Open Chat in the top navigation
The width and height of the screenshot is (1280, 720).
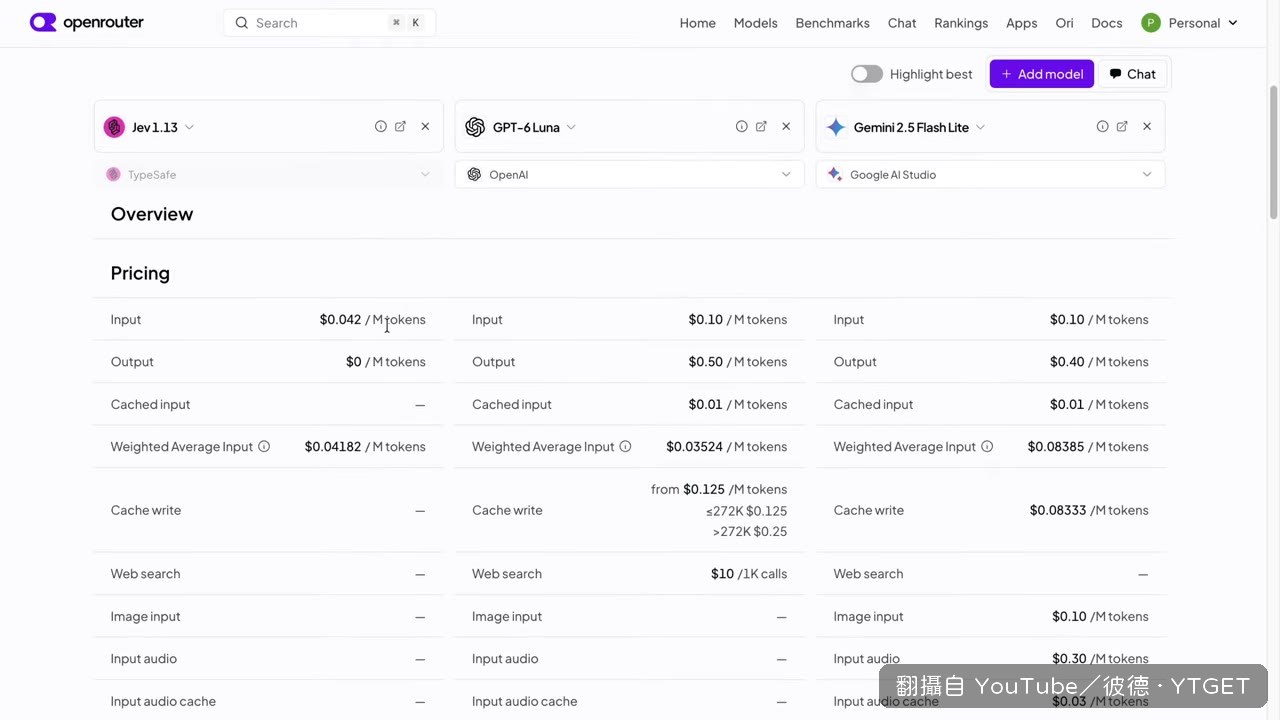[x=902, y=23]
